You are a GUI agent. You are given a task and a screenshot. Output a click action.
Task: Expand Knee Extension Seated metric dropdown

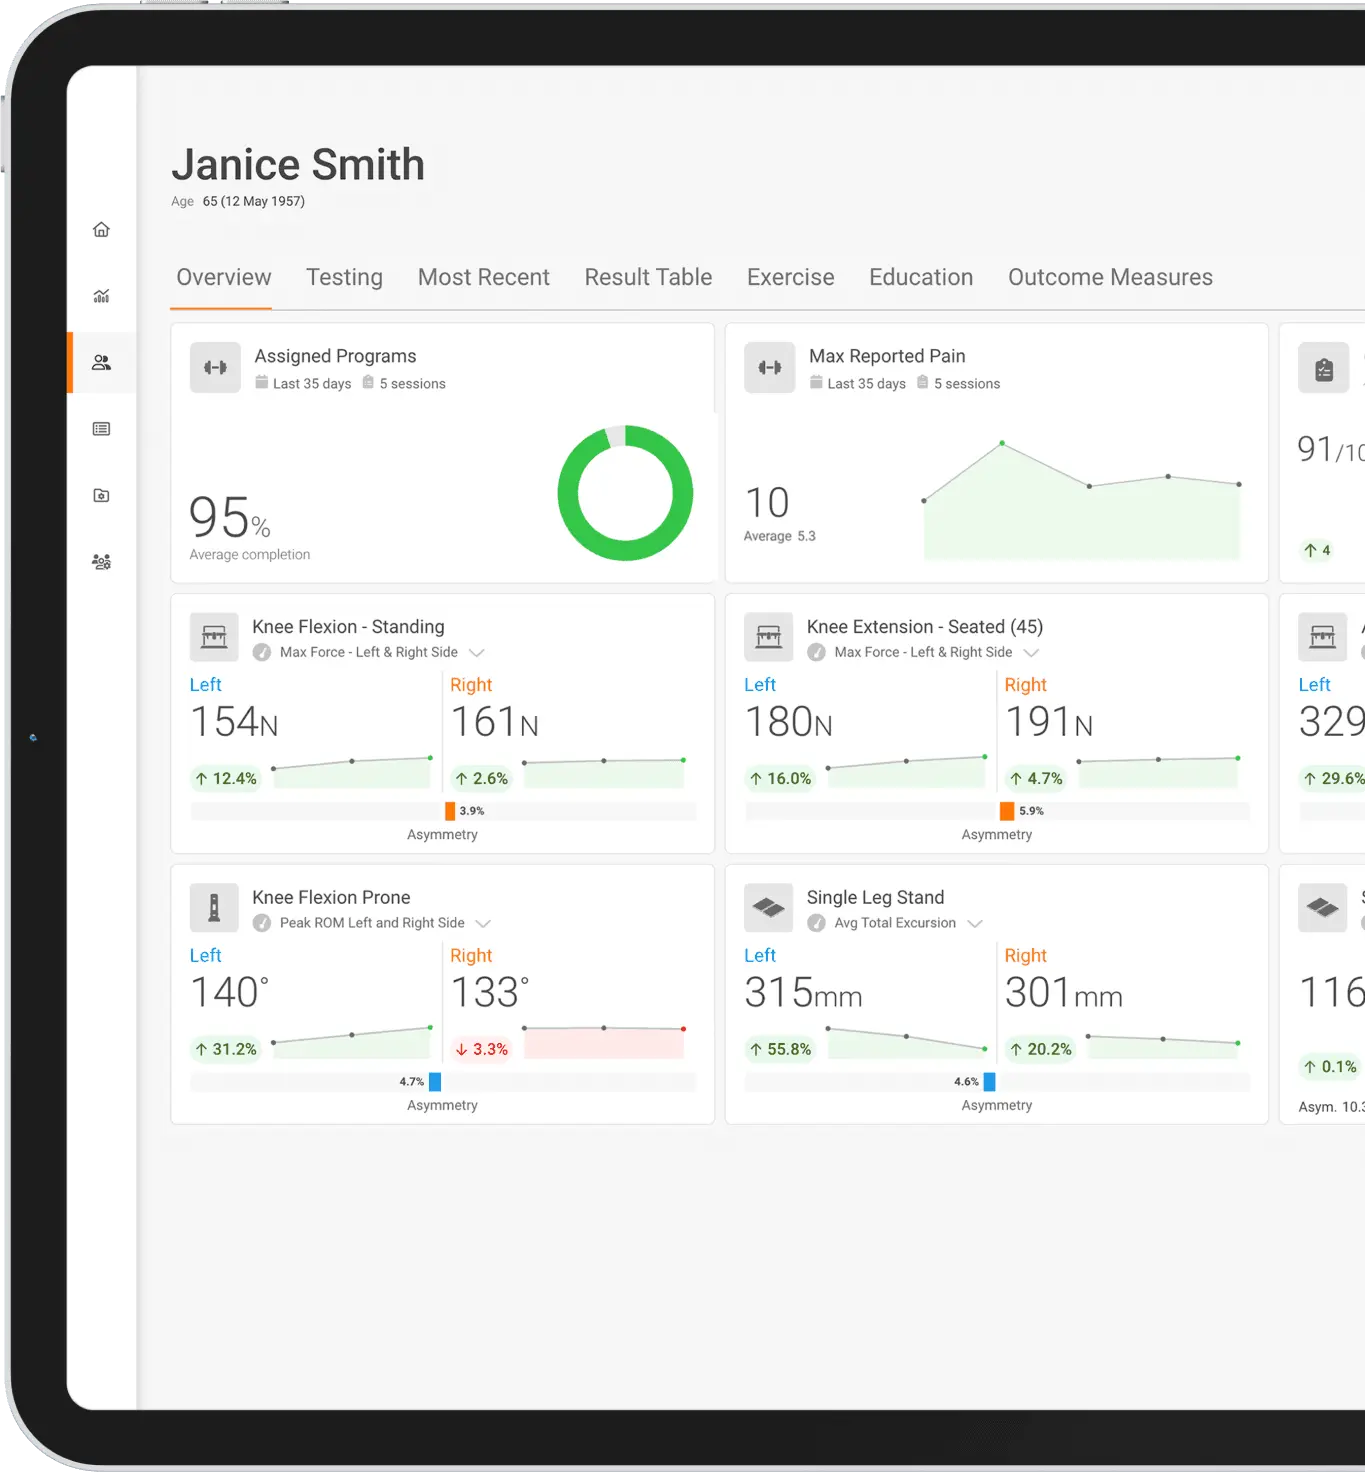[1031, 653]
